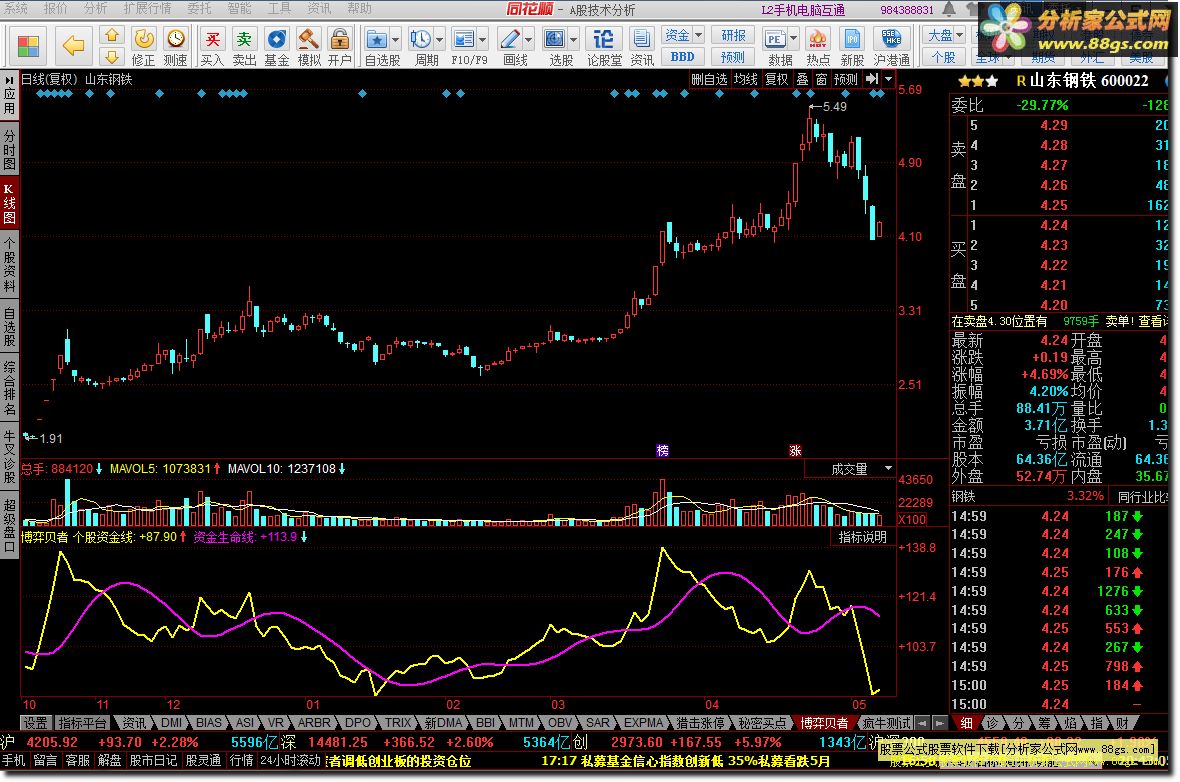Expand the 画线 drawing dropdown arrow
The height and width of the screenshot is (782, 1180).
pos(528,39)
